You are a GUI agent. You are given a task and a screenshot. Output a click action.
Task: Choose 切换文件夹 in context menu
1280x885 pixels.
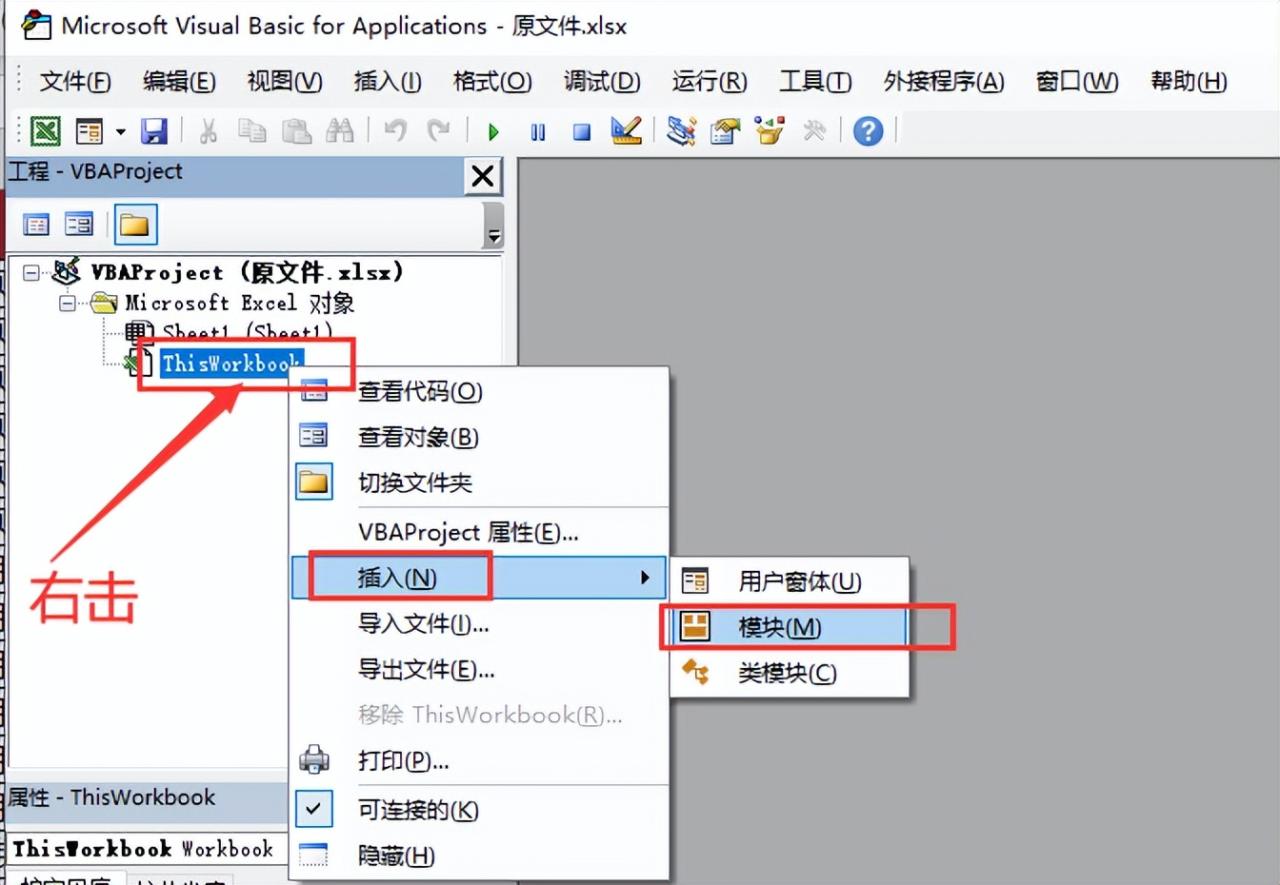click(480, 483)
